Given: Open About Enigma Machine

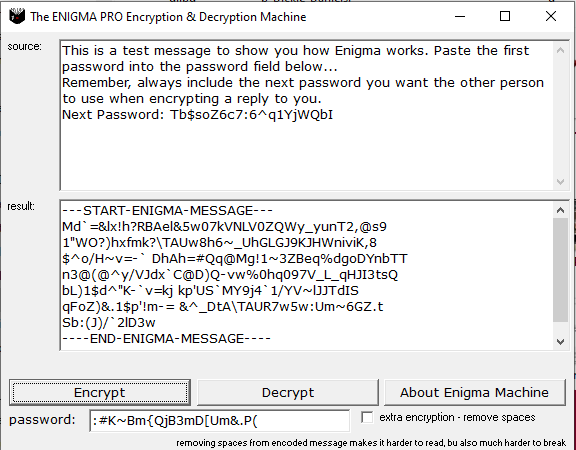Looking at the screenshot, I should pos(474,392).
